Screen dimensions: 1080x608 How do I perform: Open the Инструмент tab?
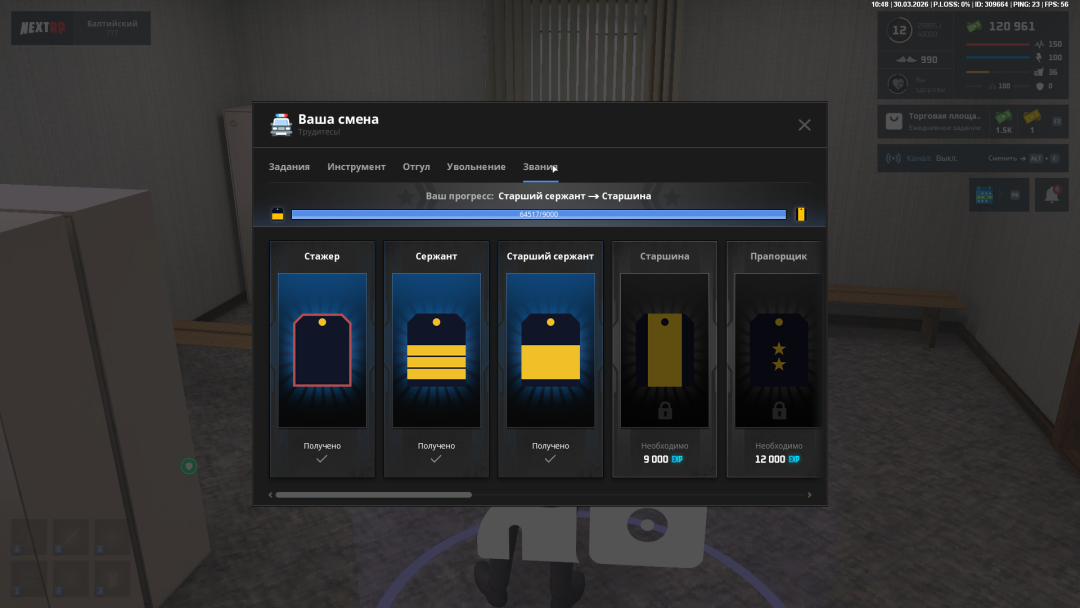(356, 167)
